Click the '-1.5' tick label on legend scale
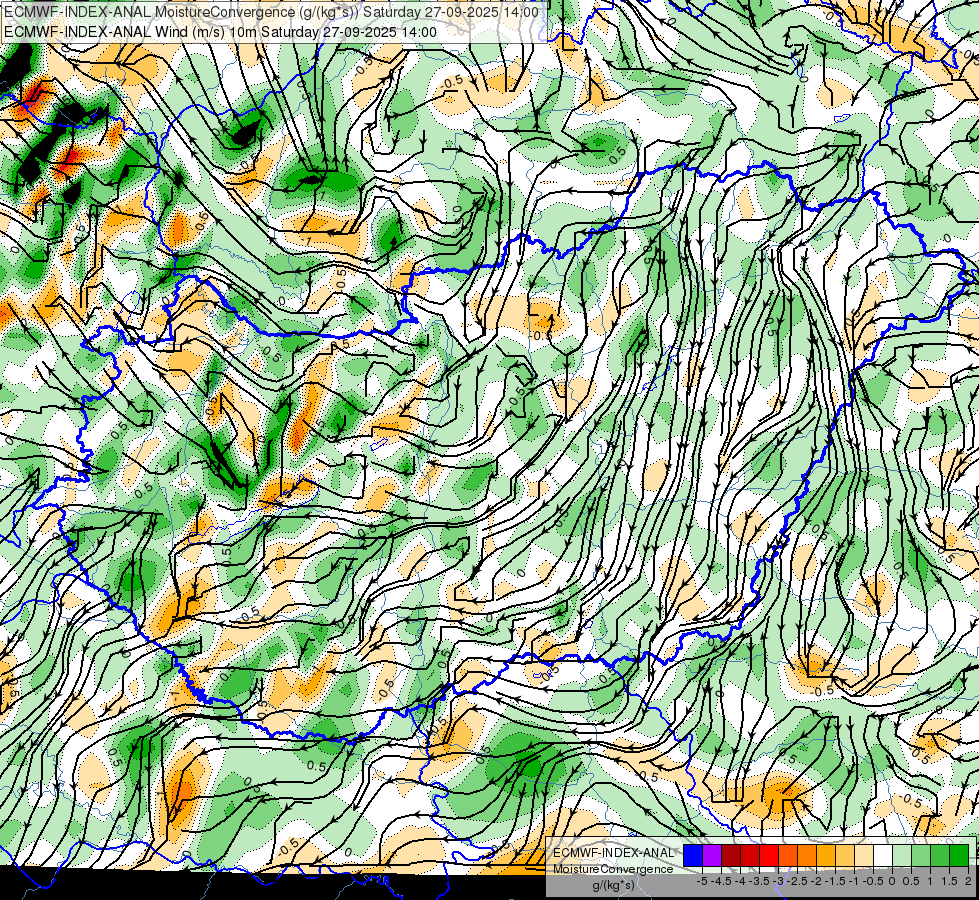The width and height of the screenshot is (979, 900). pyautogui.click(x=835, y=881)
